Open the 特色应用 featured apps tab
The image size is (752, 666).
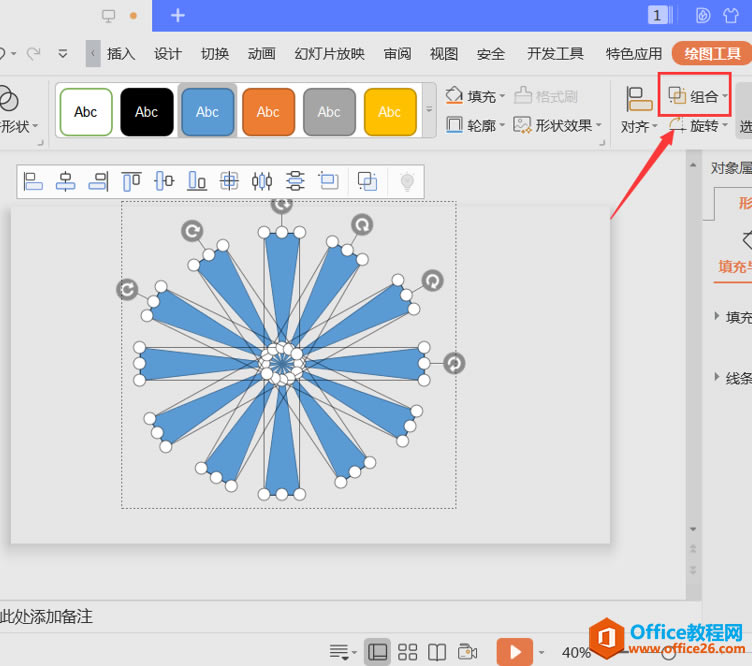(634, 54)
